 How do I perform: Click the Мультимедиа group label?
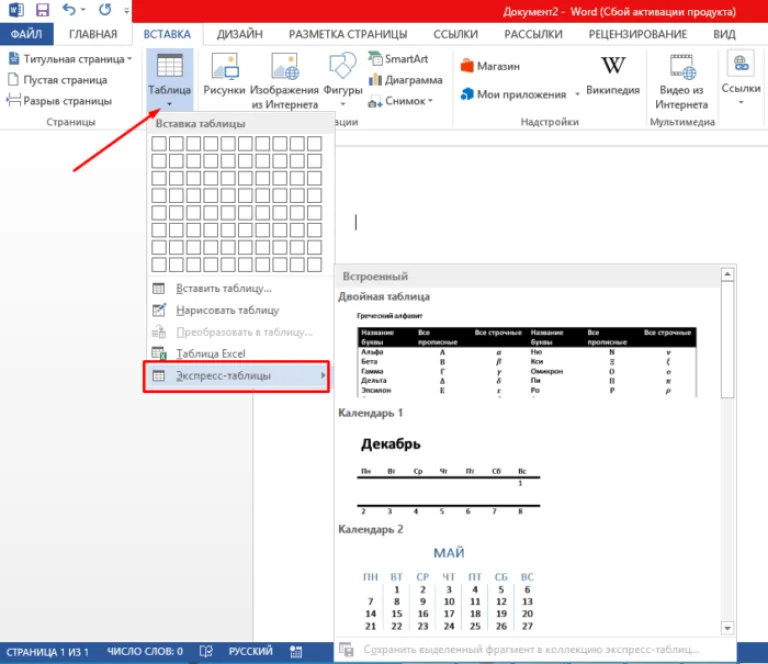[682, 122]
